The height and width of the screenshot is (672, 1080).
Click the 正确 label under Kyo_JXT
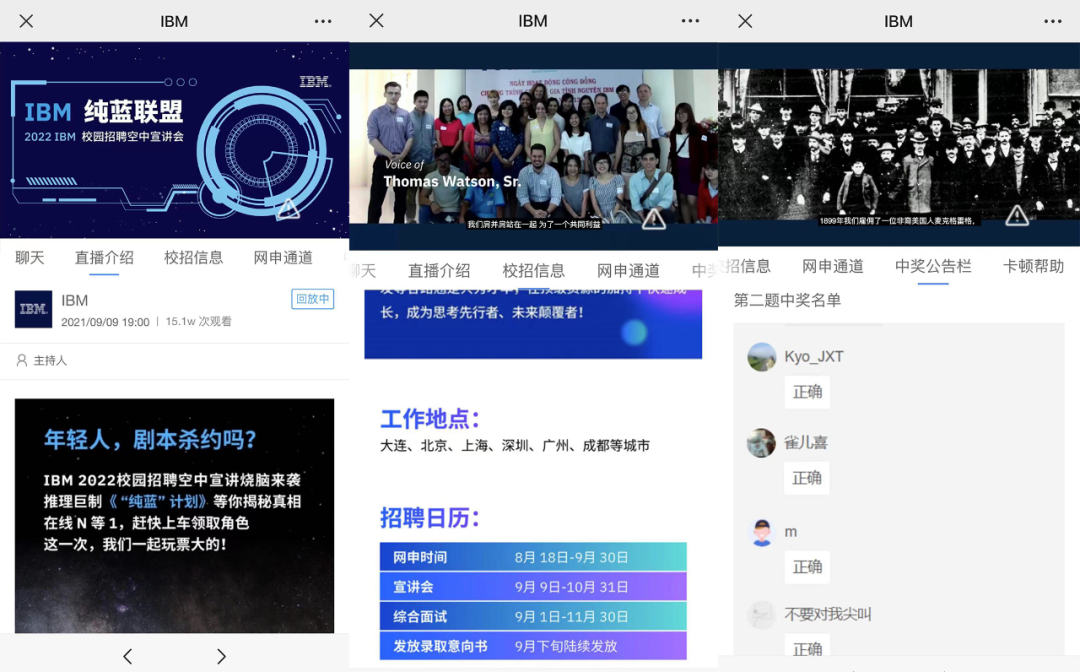pyautogui.click(x=807, y=392)
